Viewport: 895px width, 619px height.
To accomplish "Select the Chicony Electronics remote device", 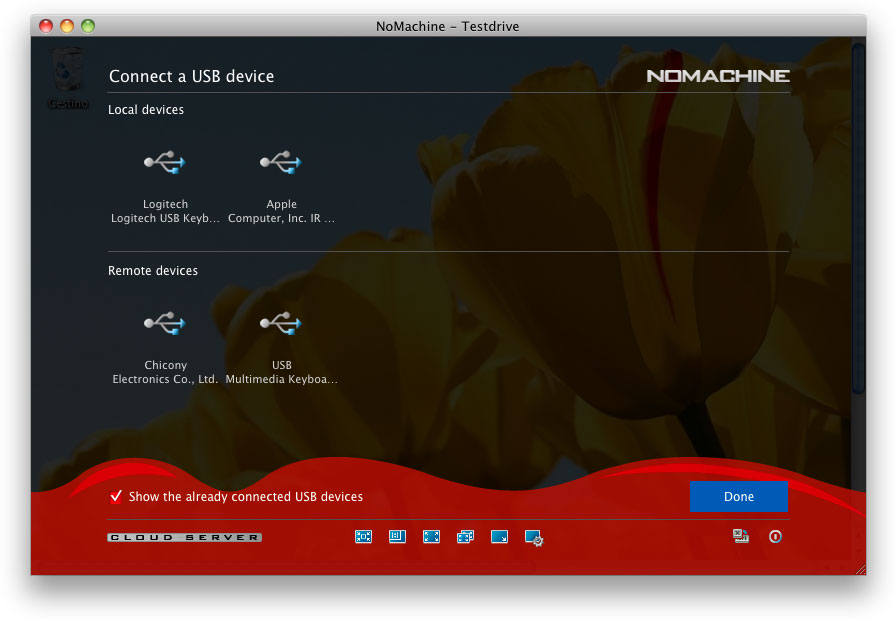I will point(165,323).
